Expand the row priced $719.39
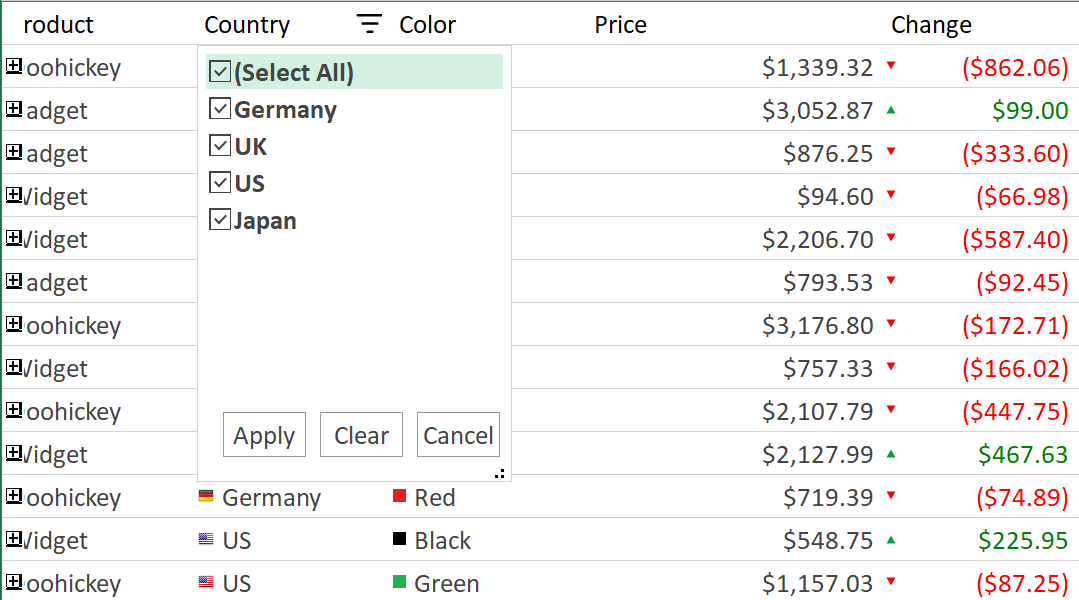 [14, 496]
